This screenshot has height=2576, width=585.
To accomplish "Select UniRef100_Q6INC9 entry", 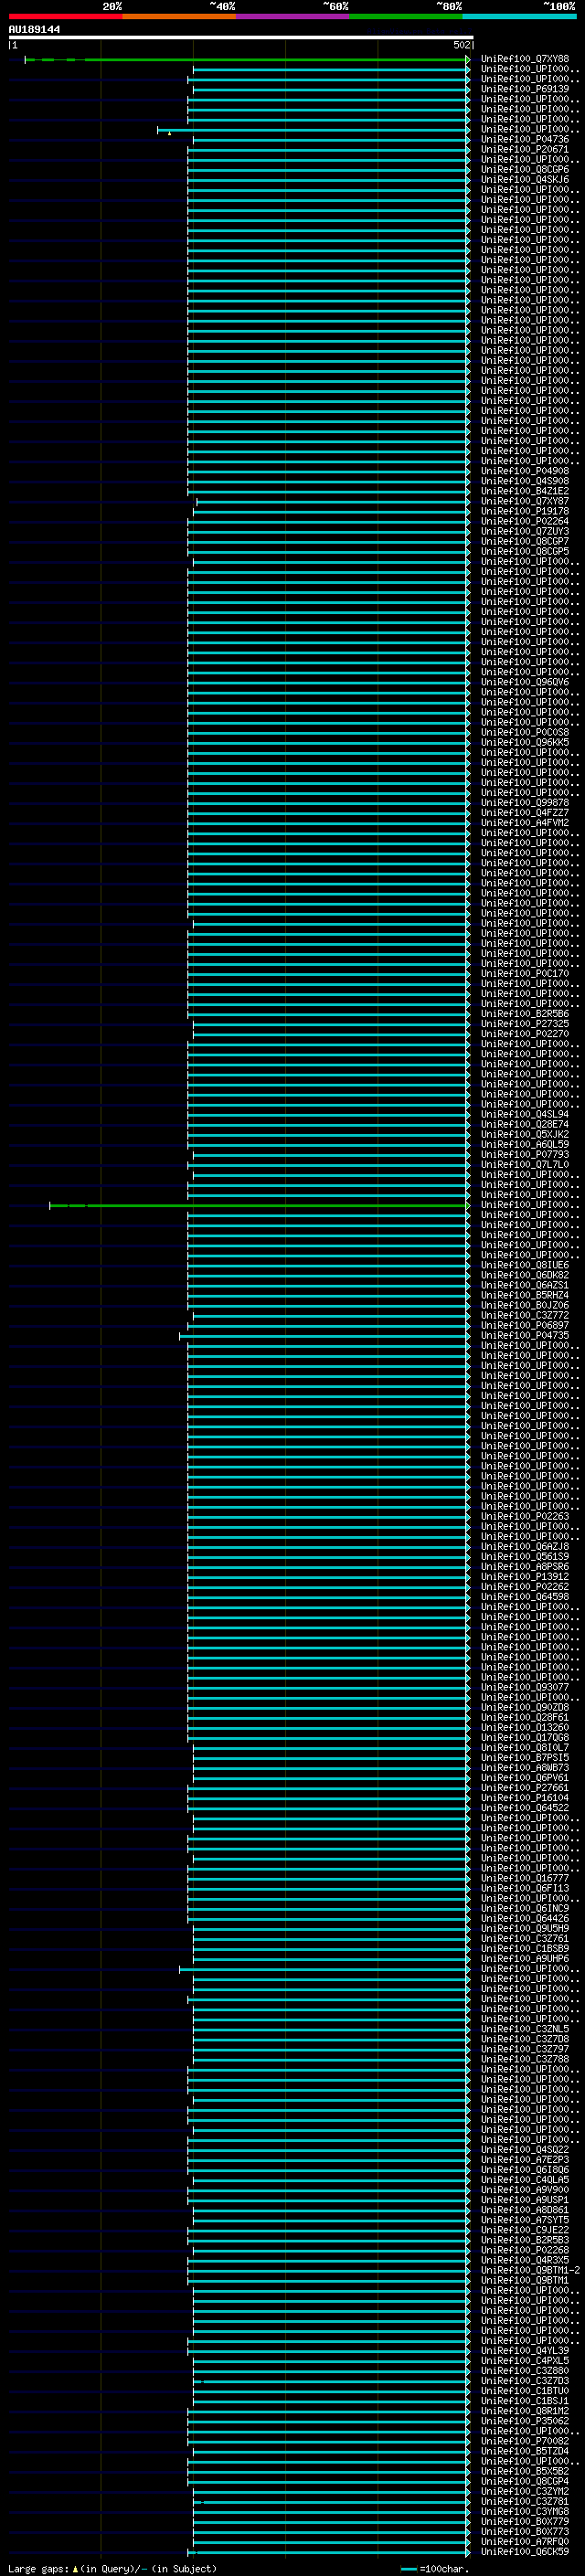I will (525, 1908).
